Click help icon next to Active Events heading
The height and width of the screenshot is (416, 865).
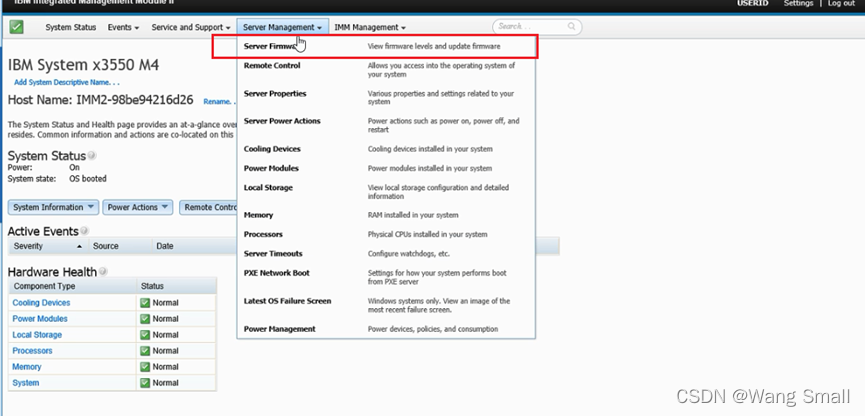[x=84, y=231]
